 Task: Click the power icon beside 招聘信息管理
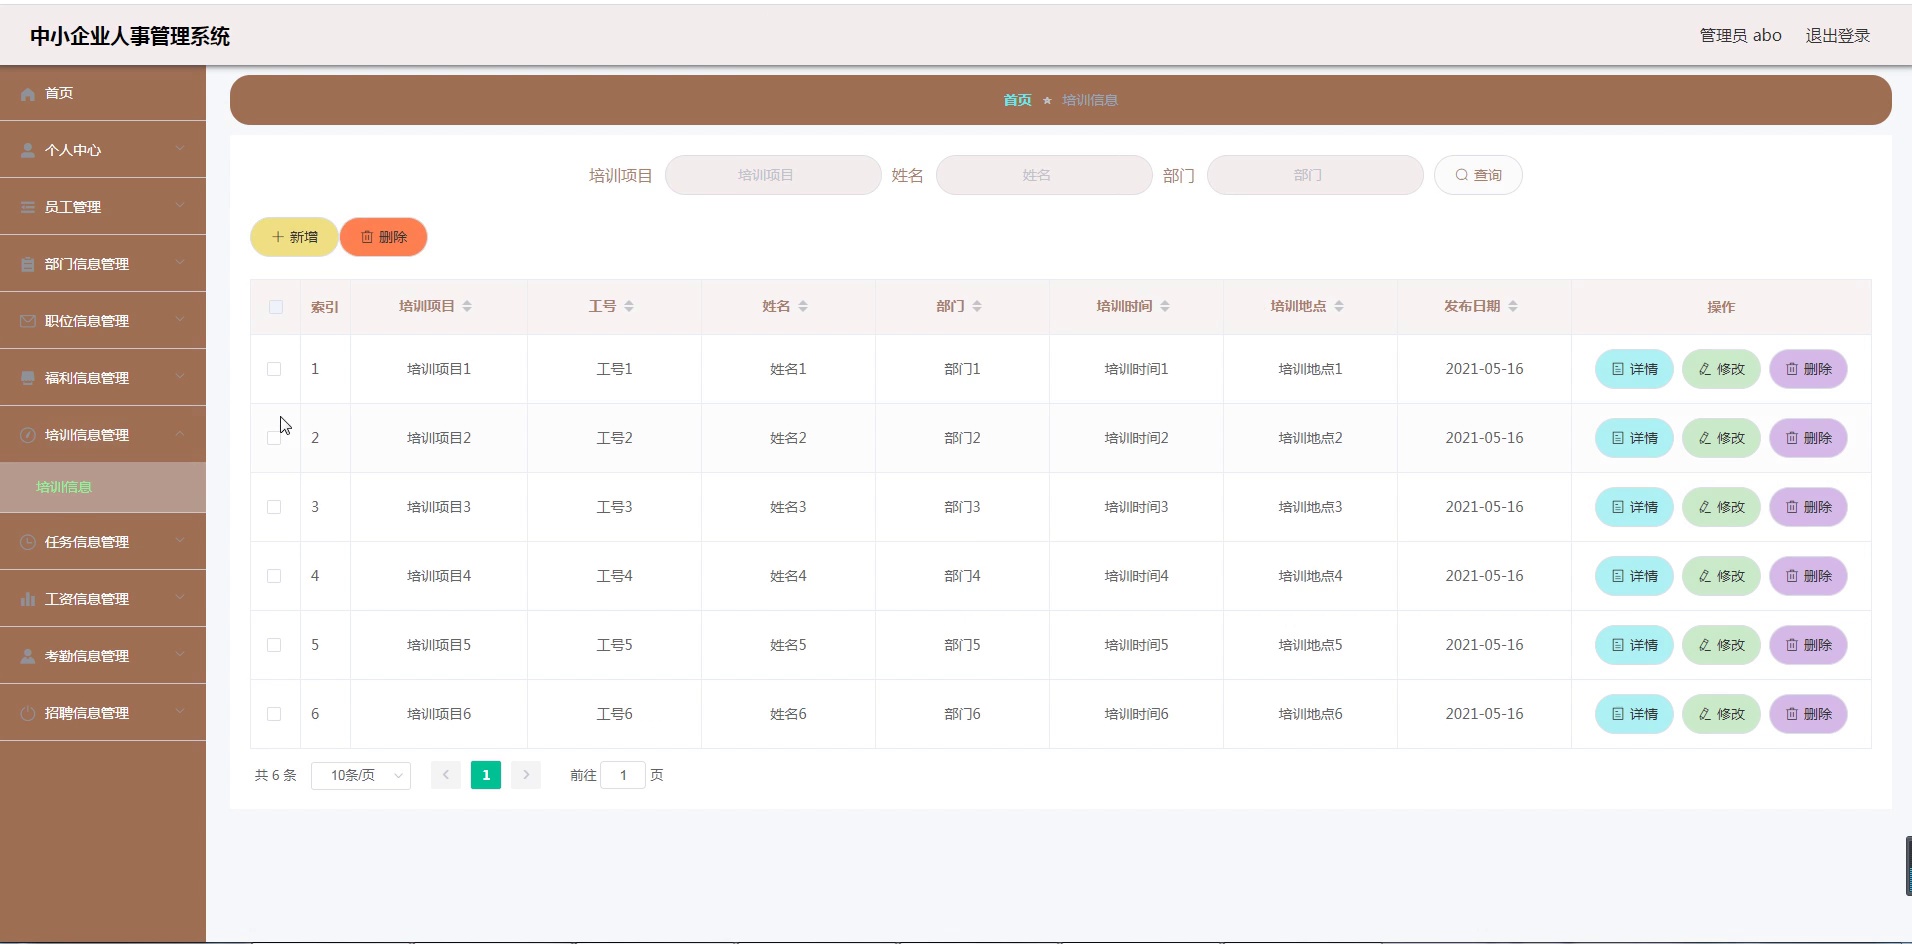(x=28, y=714)
